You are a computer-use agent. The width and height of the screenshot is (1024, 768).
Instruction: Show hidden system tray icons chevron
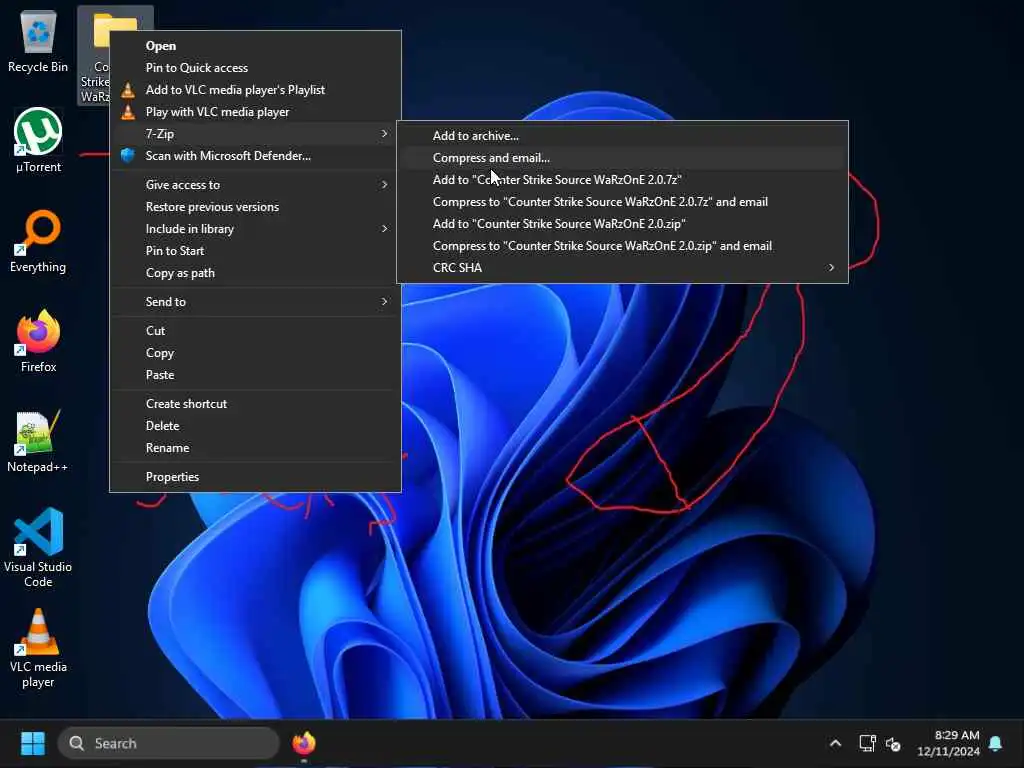(835, 743)
